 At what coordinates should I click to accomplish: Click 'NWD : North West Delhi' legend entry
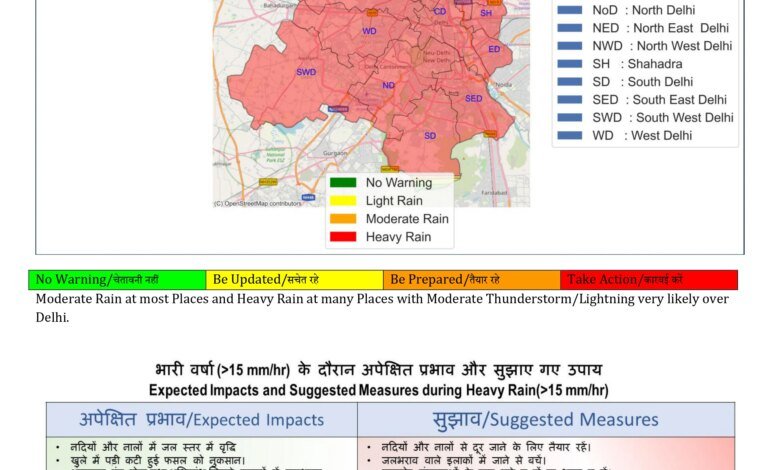pyautogui.click(x=662, y=46)
